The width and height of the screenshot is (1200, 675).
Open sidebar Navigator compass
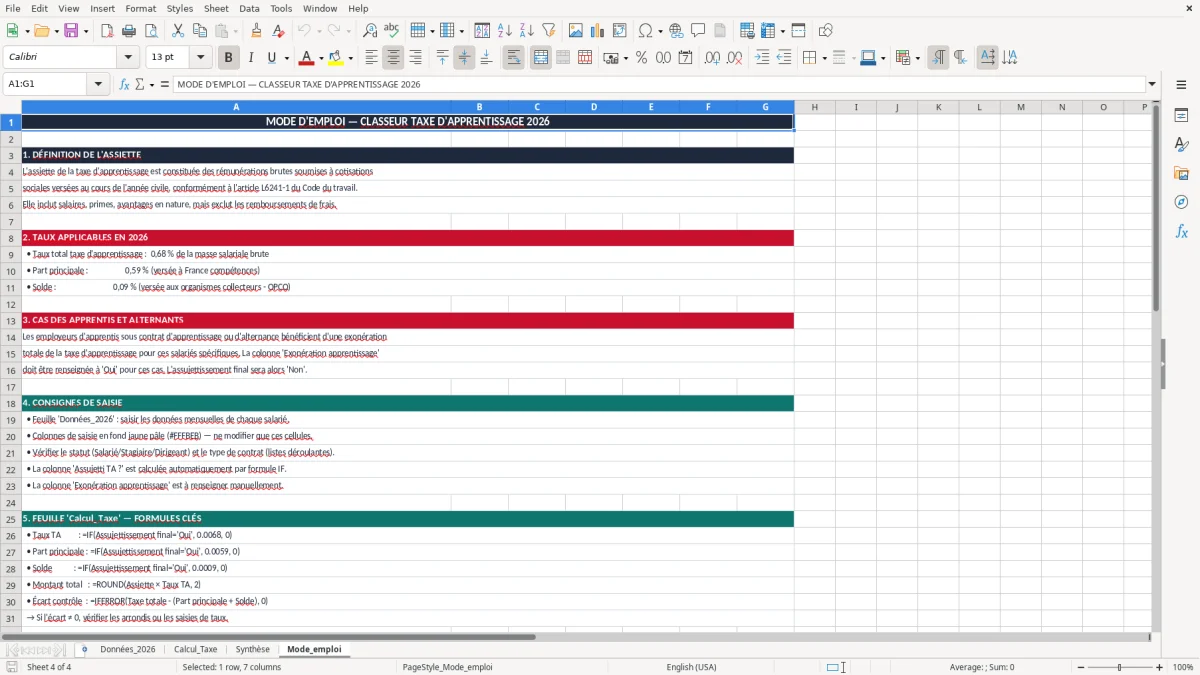[x=1181, y=202]
